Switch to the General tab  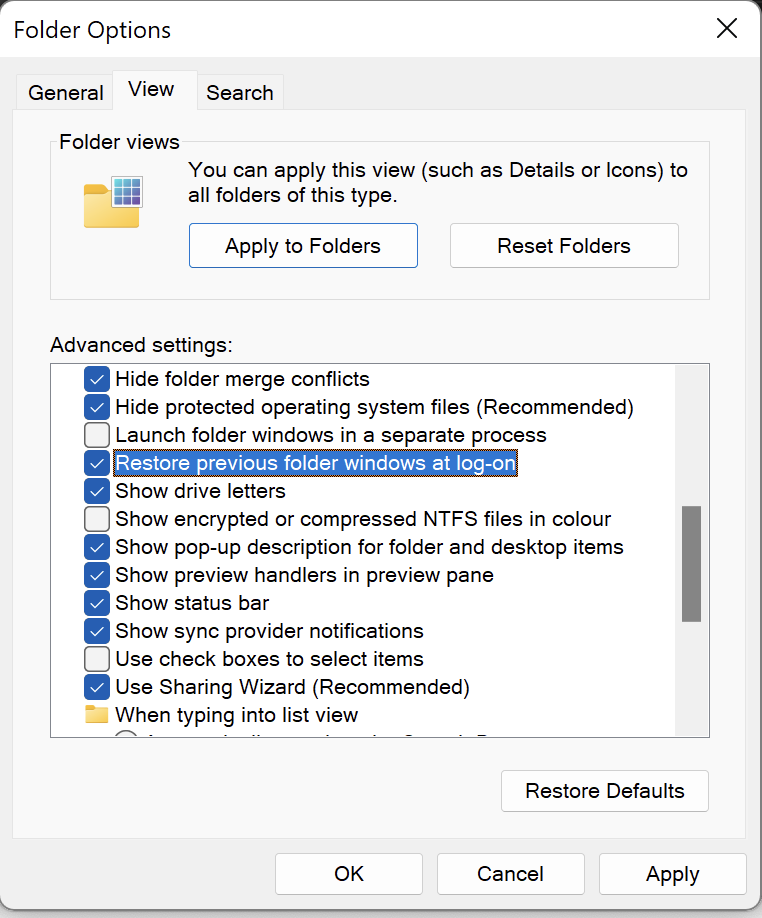[64, 92]
